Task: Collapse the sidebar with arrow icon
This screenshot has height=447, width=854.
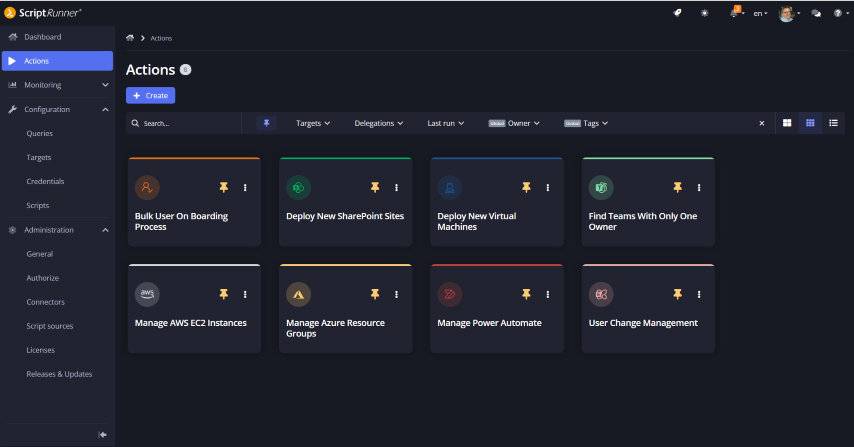Action: coord(102,434)
